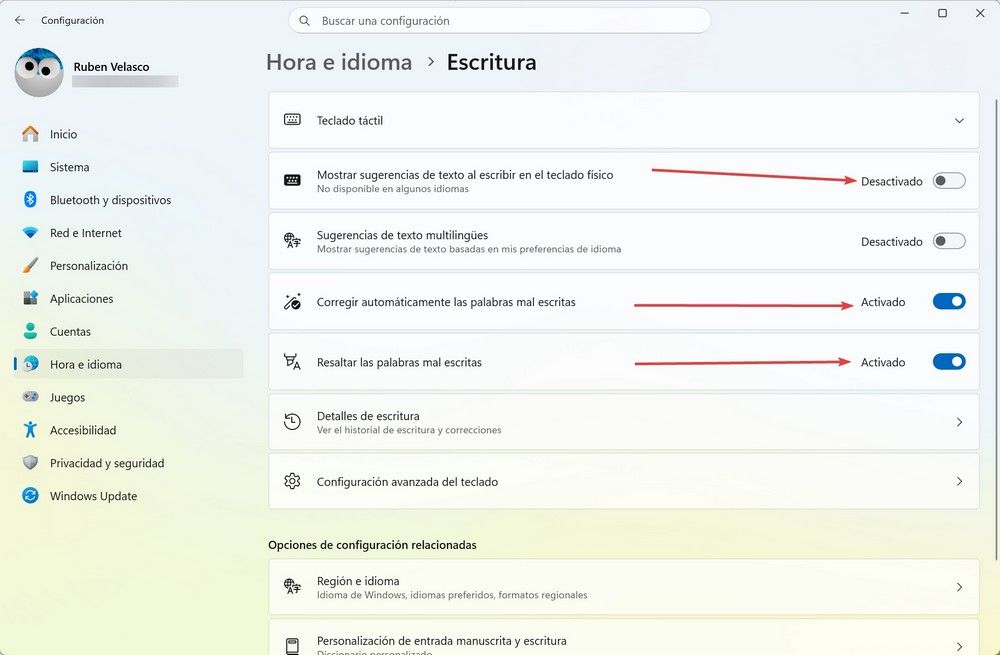Enable Mostrar sugerencias de texto toggle

(x=948, y=181)
